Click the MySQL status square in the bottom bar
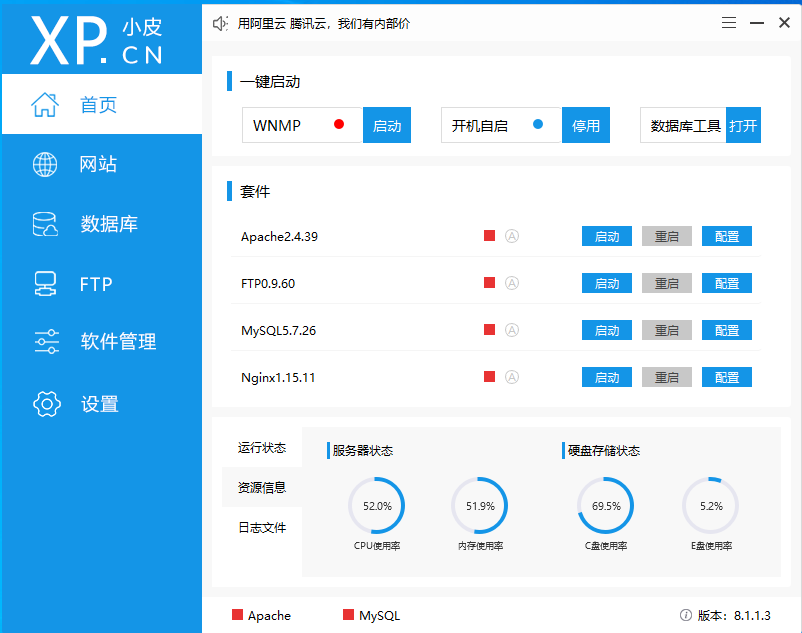Image resolution: width=802 pixels, height=633 pixels. (348, 615)
